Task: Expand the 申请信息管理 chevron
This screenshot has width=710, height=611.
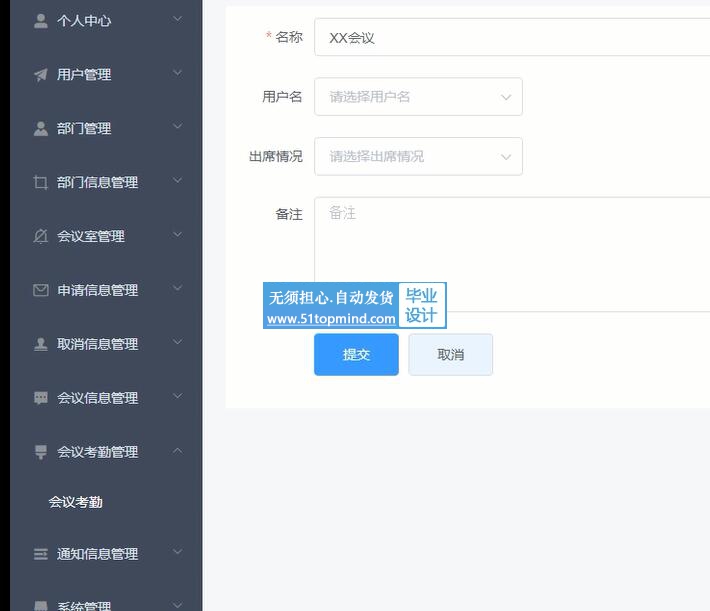Action: [178, 288]
